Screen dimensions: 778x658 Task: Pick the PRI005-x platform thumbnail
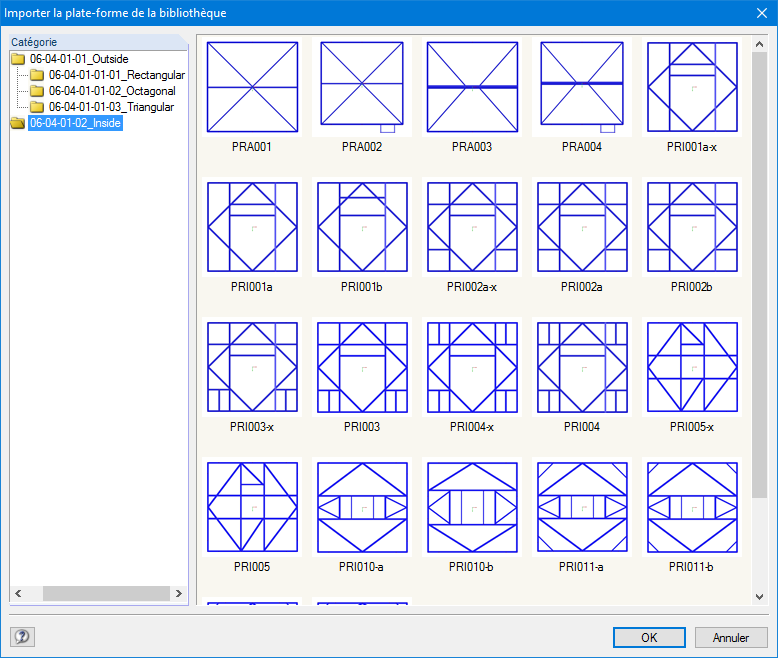click(x=692, y=367)
